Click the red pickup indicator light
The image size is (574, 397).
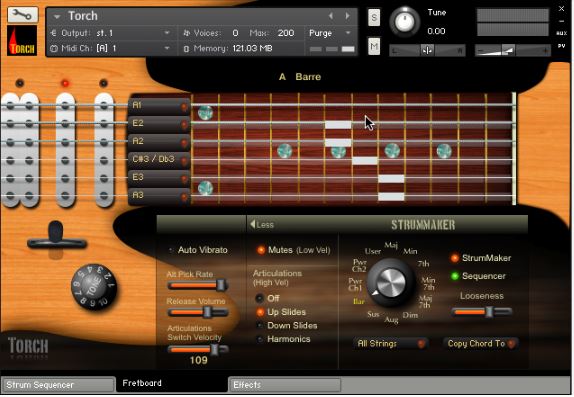tap(65, 83)
